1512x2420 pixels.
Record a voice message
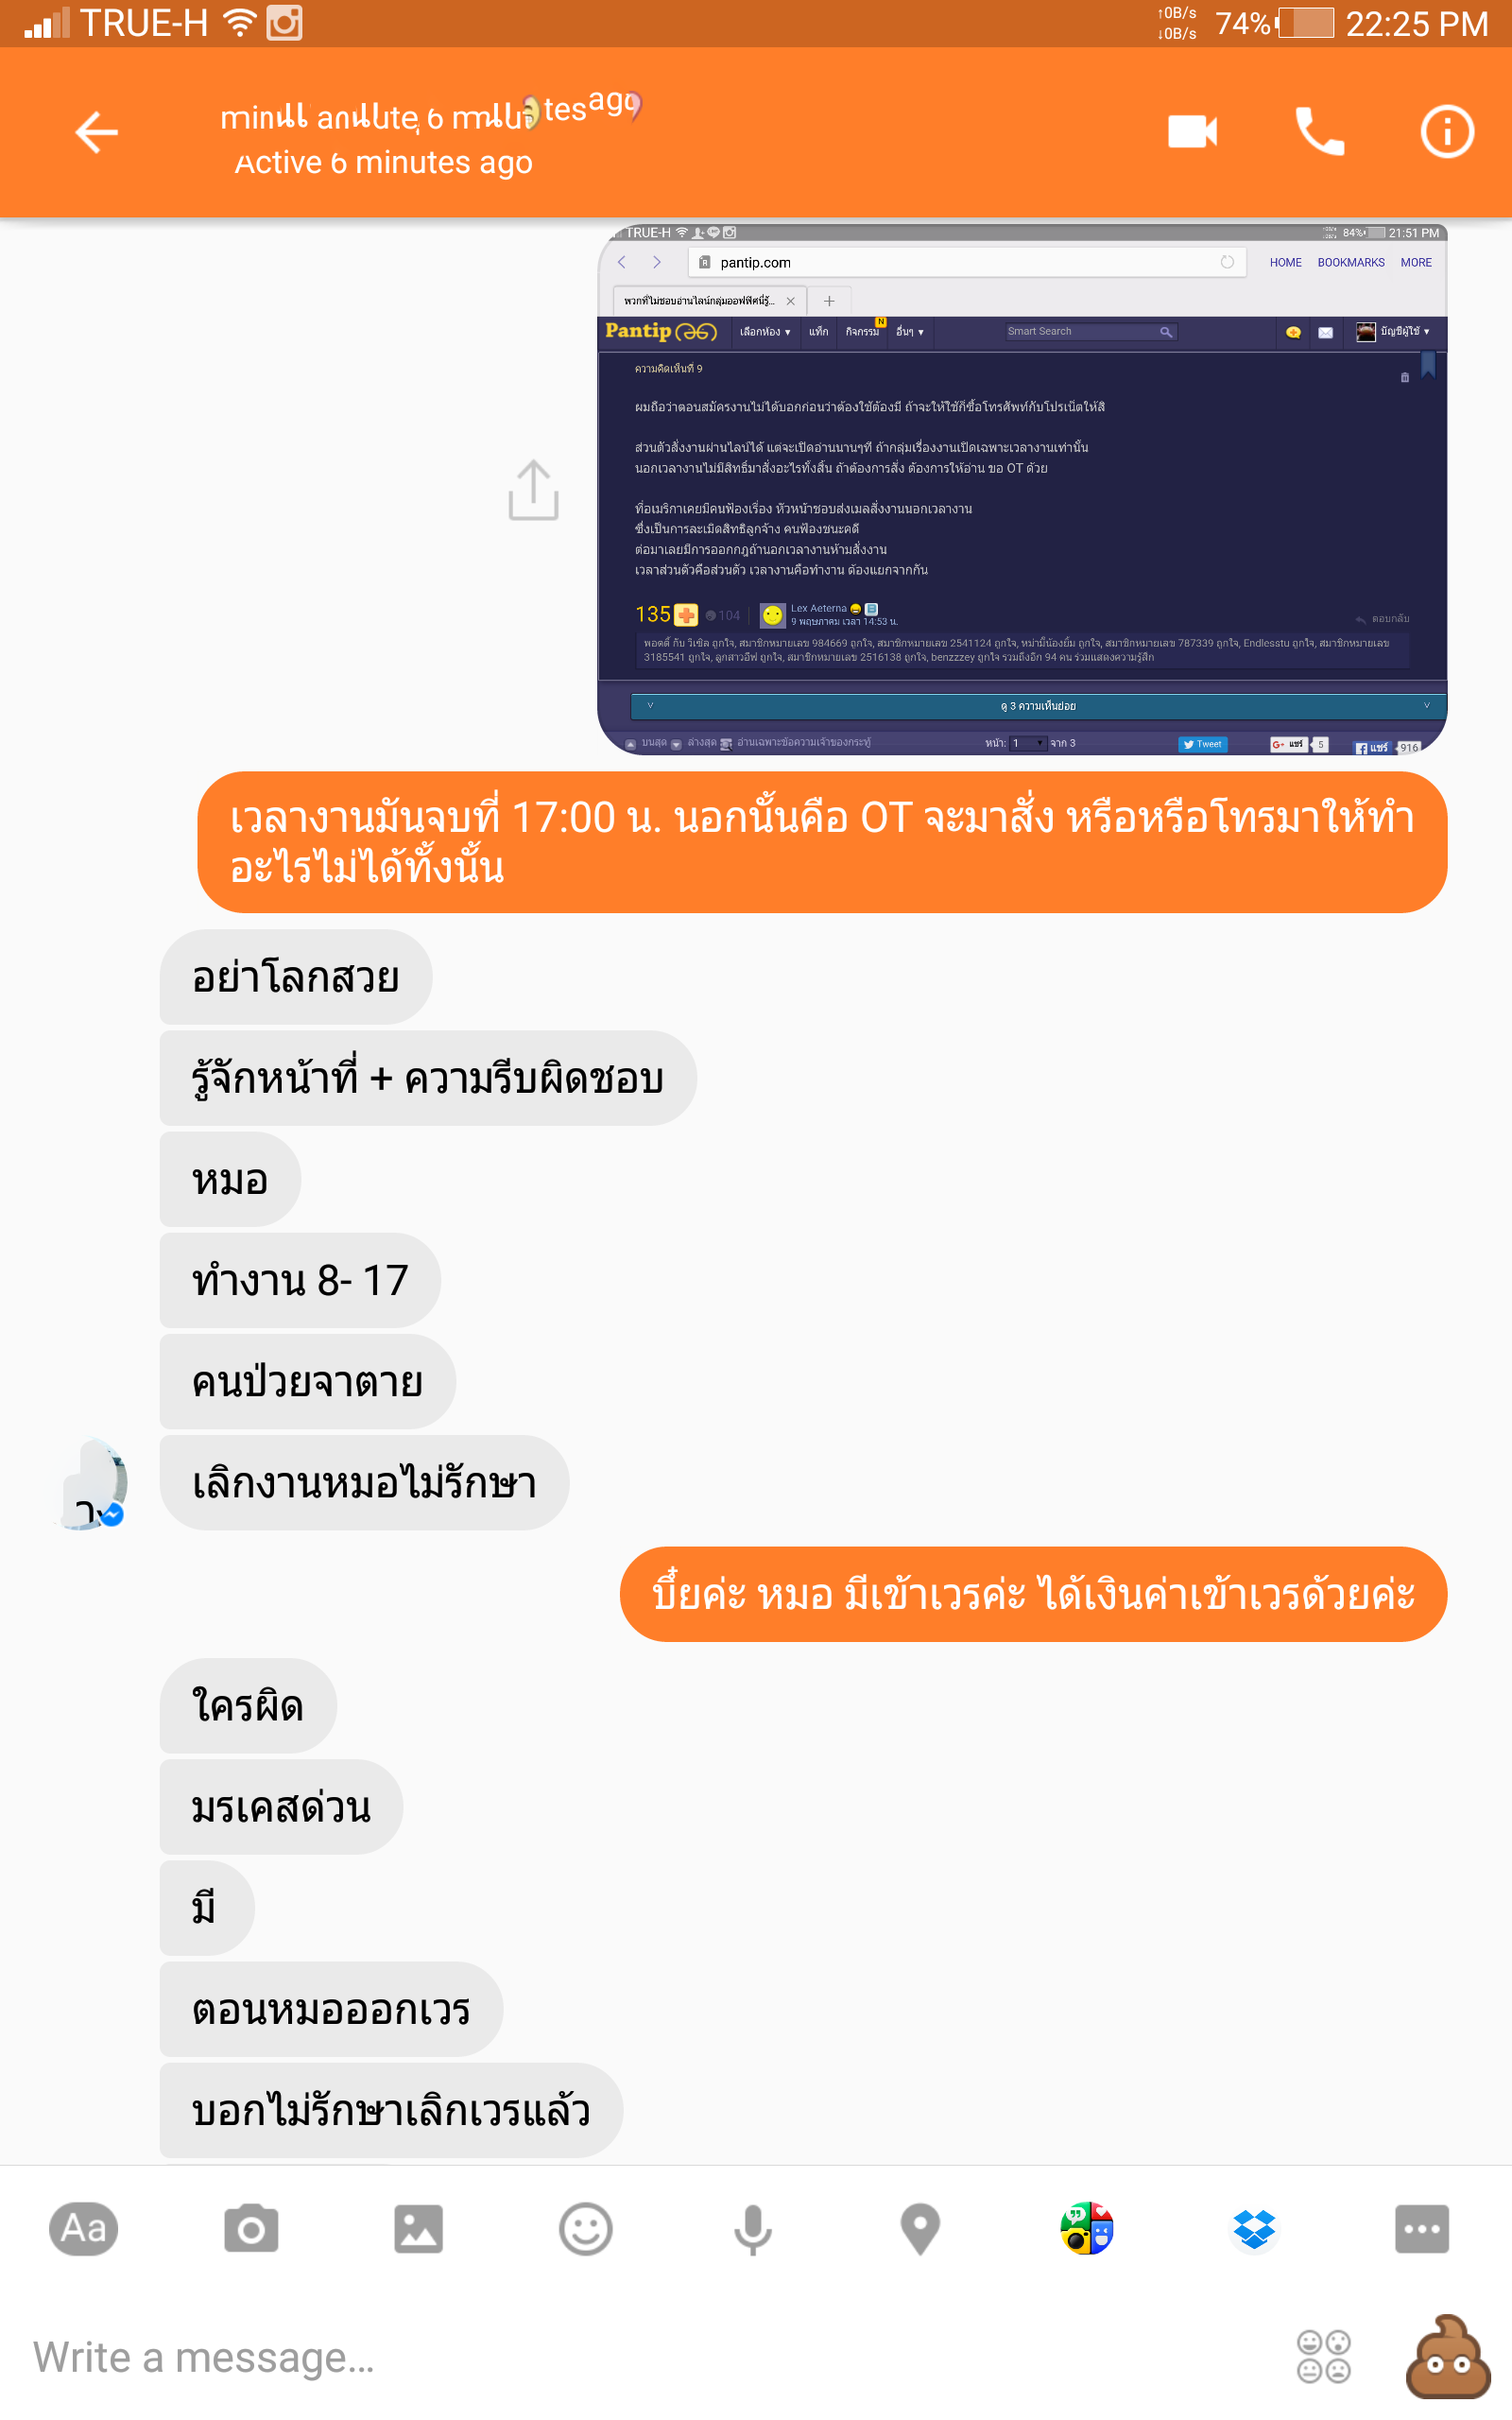752,2228
